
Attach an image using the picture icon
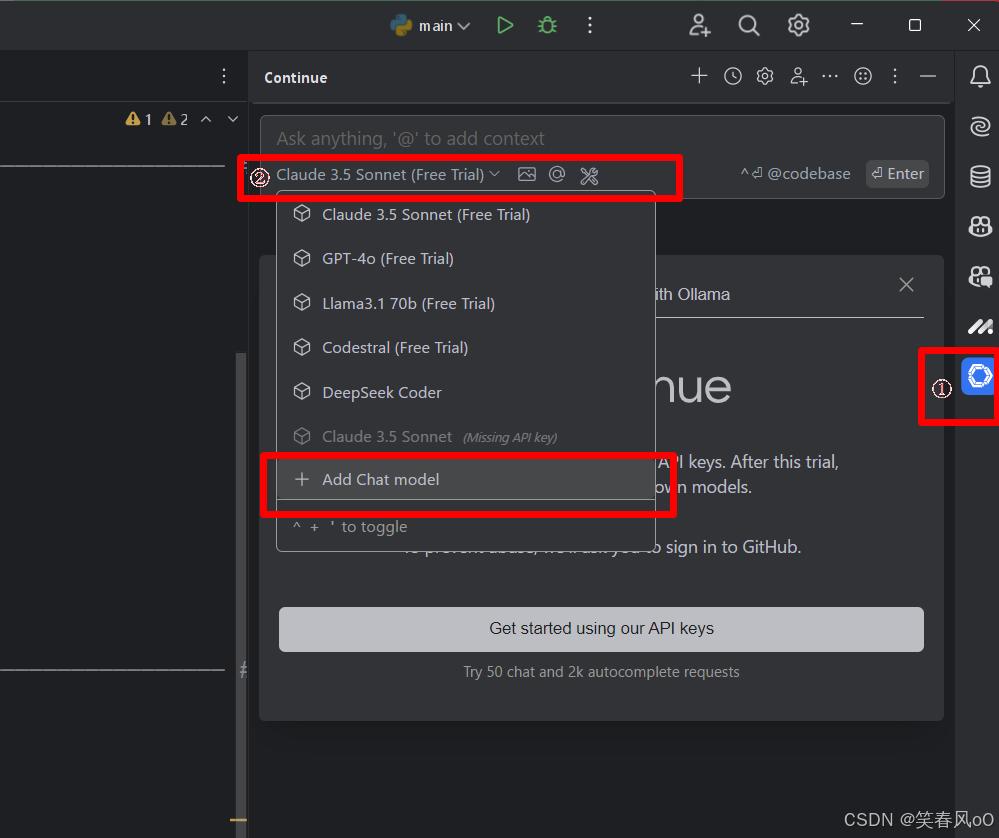[527, 175]
